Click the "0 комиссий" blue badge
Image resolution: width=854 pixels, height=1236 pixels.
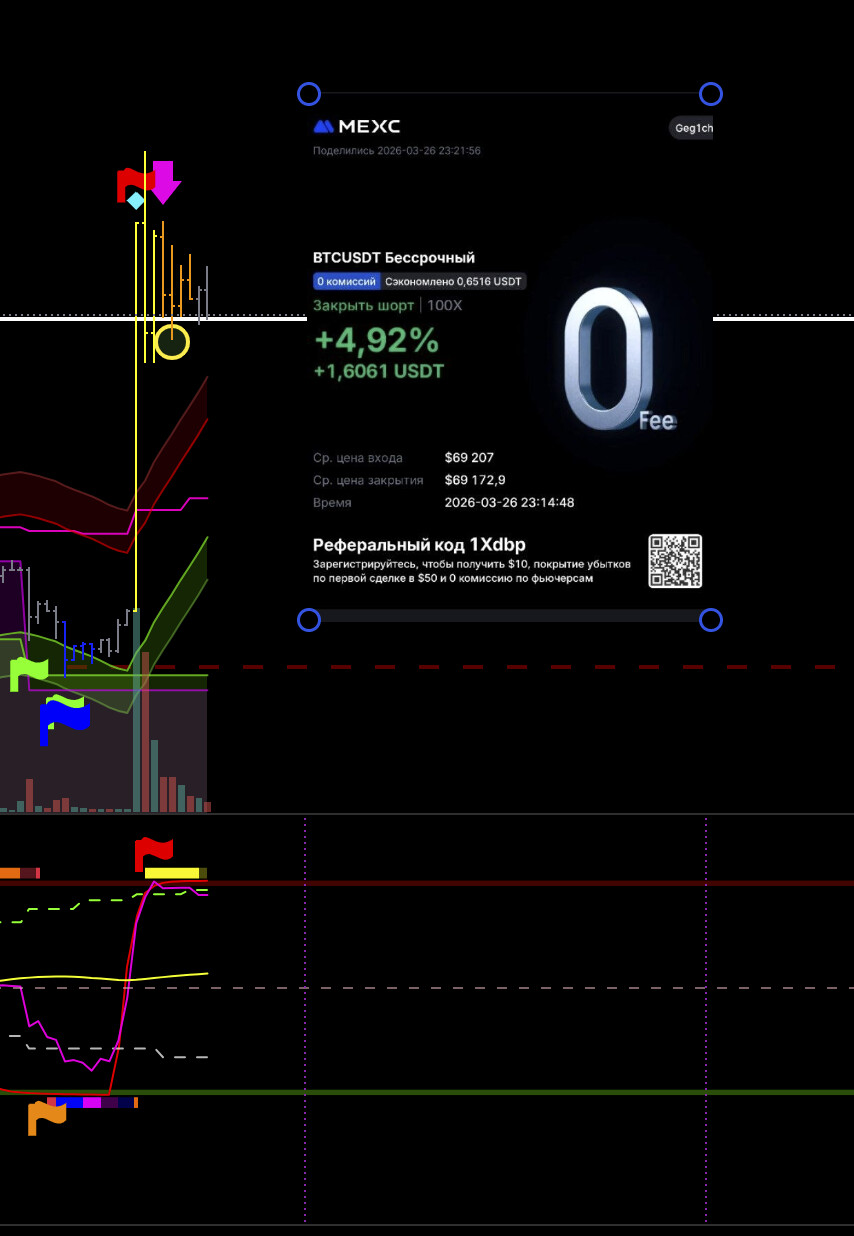tap(346, 282)
